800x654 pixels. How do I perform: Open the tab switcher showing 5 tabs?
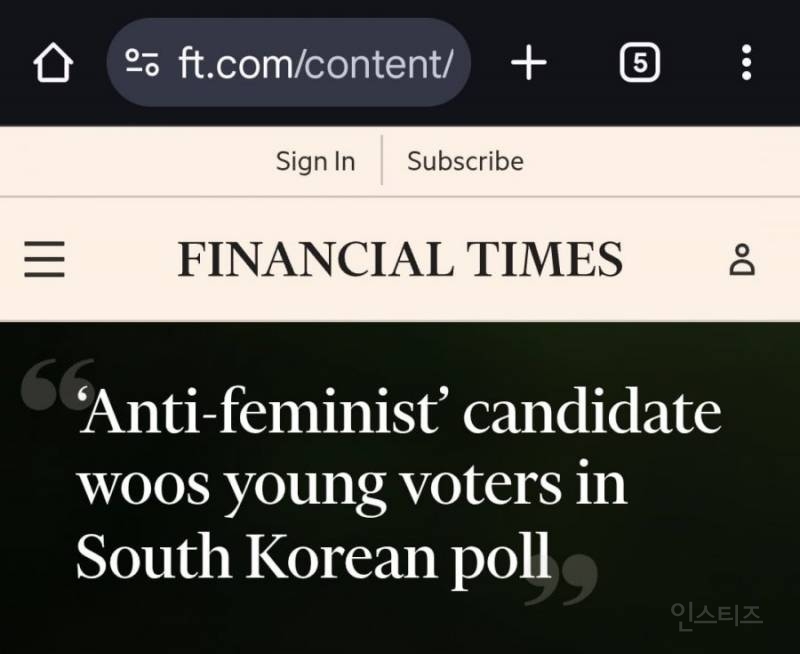point(638,62)
